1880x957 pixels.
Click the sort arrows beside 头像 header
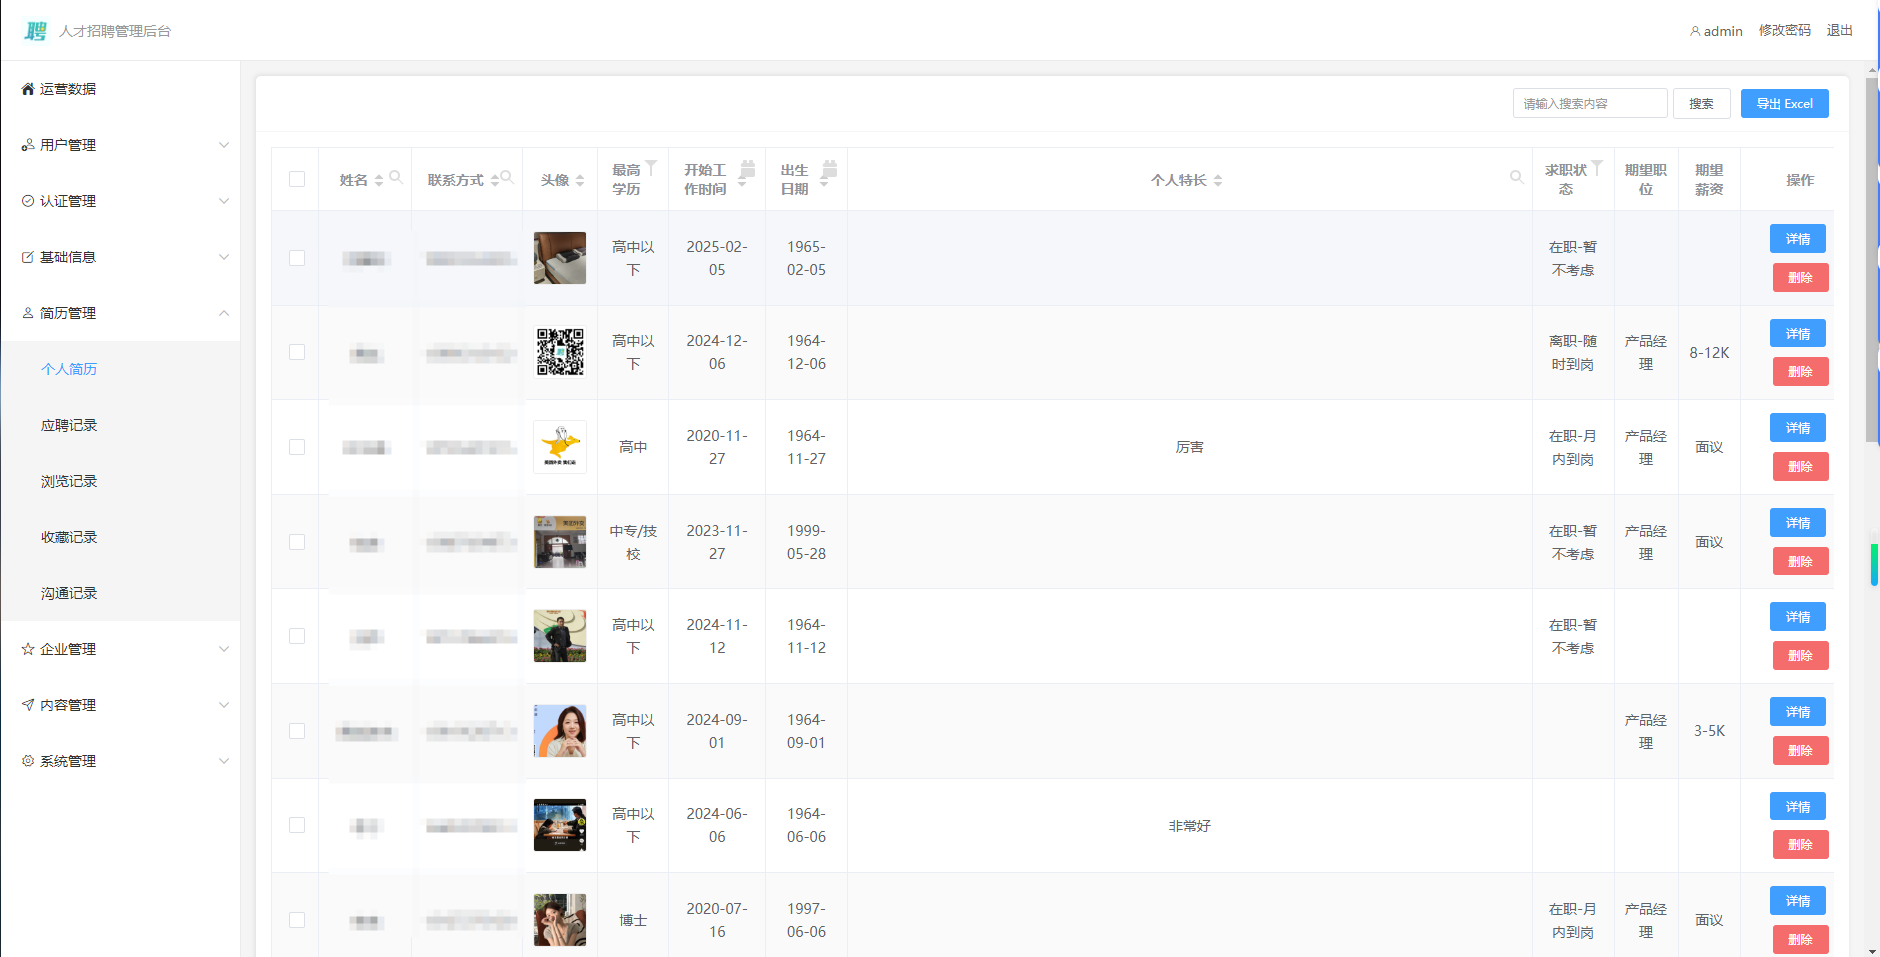point(580,181)
